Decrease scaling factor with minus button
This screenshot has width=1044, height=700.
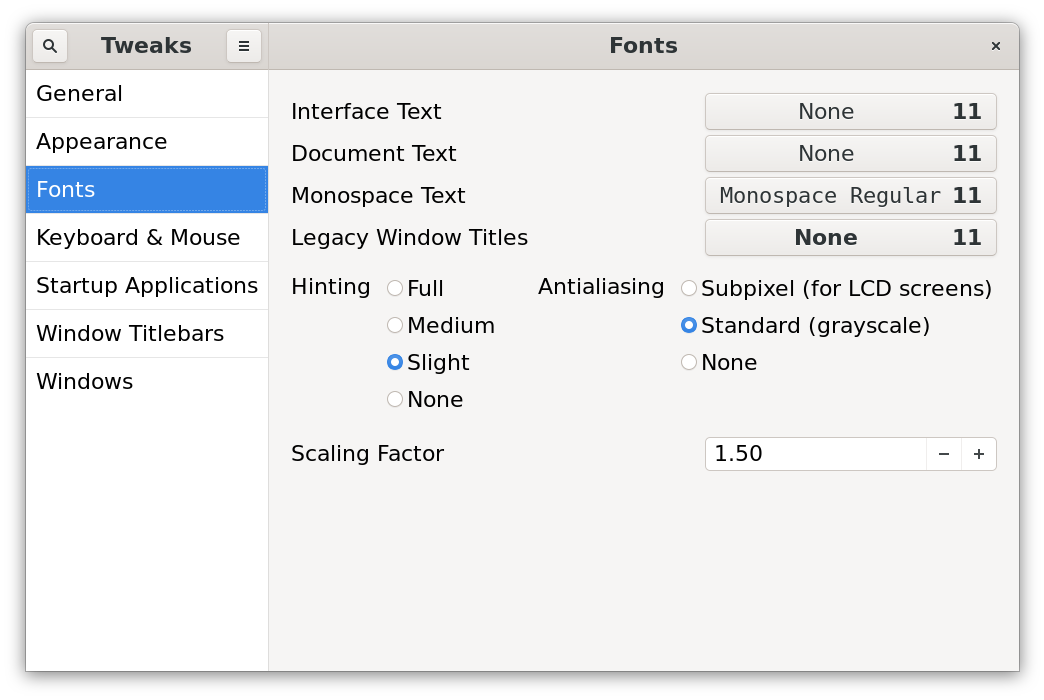tap(944, 454)
